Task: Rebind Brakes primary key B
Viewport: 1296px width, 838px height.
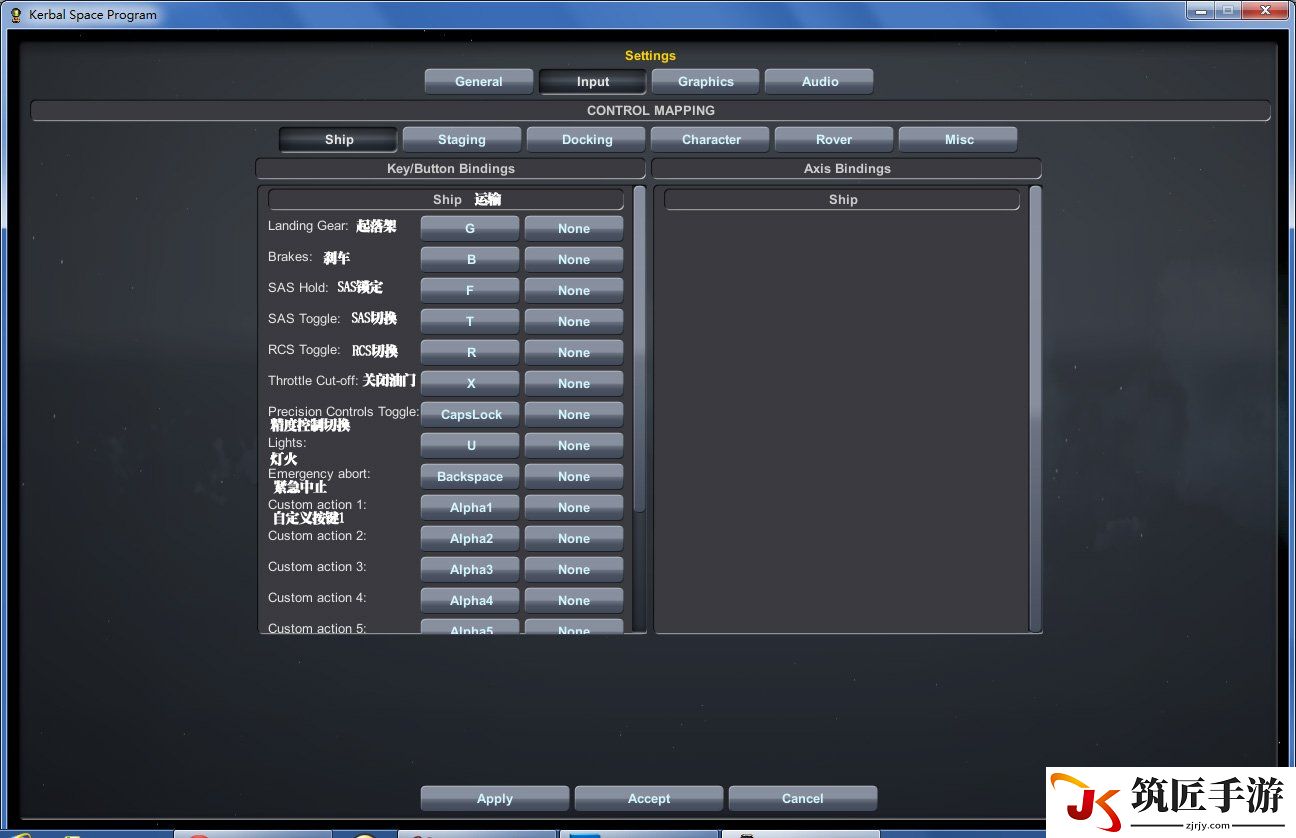Action: click(470, 260)
